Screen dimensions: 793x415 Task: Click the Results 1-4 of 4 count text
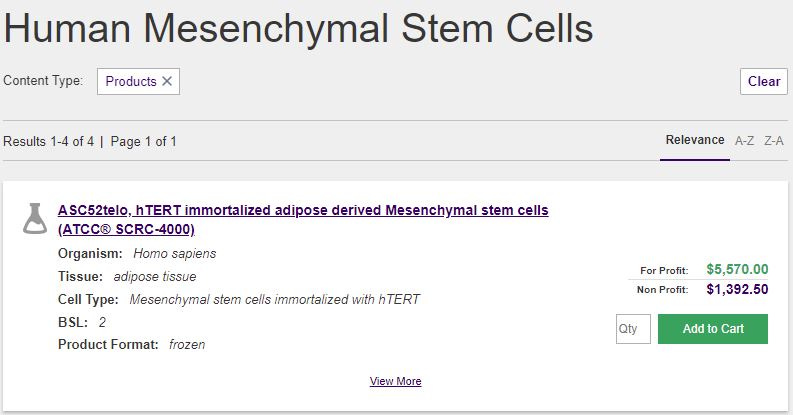point(49,142)
